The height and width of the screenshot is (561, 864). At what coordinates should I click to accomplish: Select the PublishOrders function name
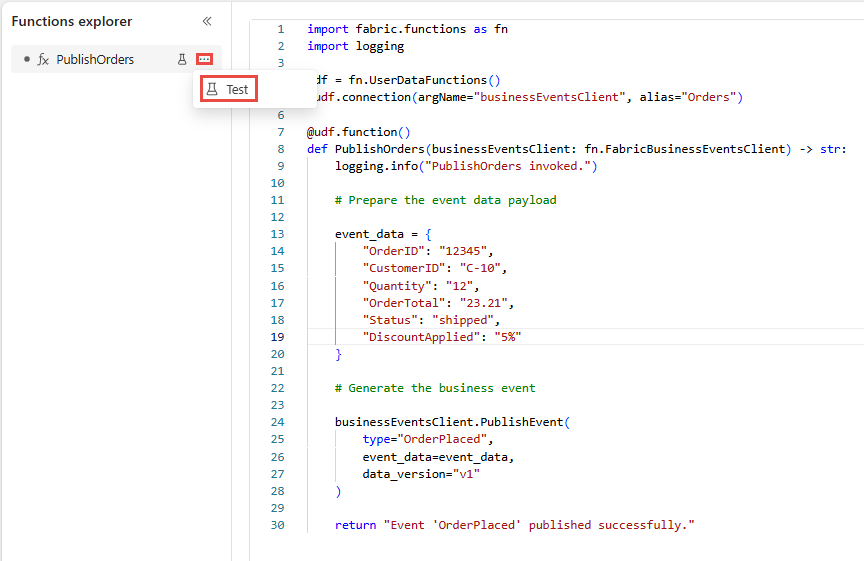point(95,60)
